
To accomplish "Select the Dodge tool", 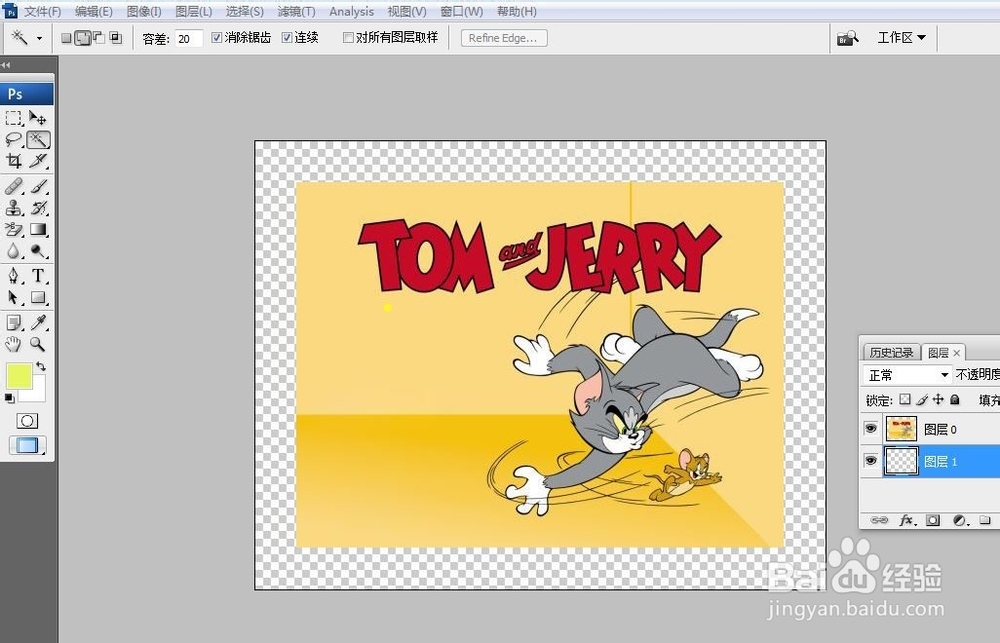I will [x=38, y=251].
